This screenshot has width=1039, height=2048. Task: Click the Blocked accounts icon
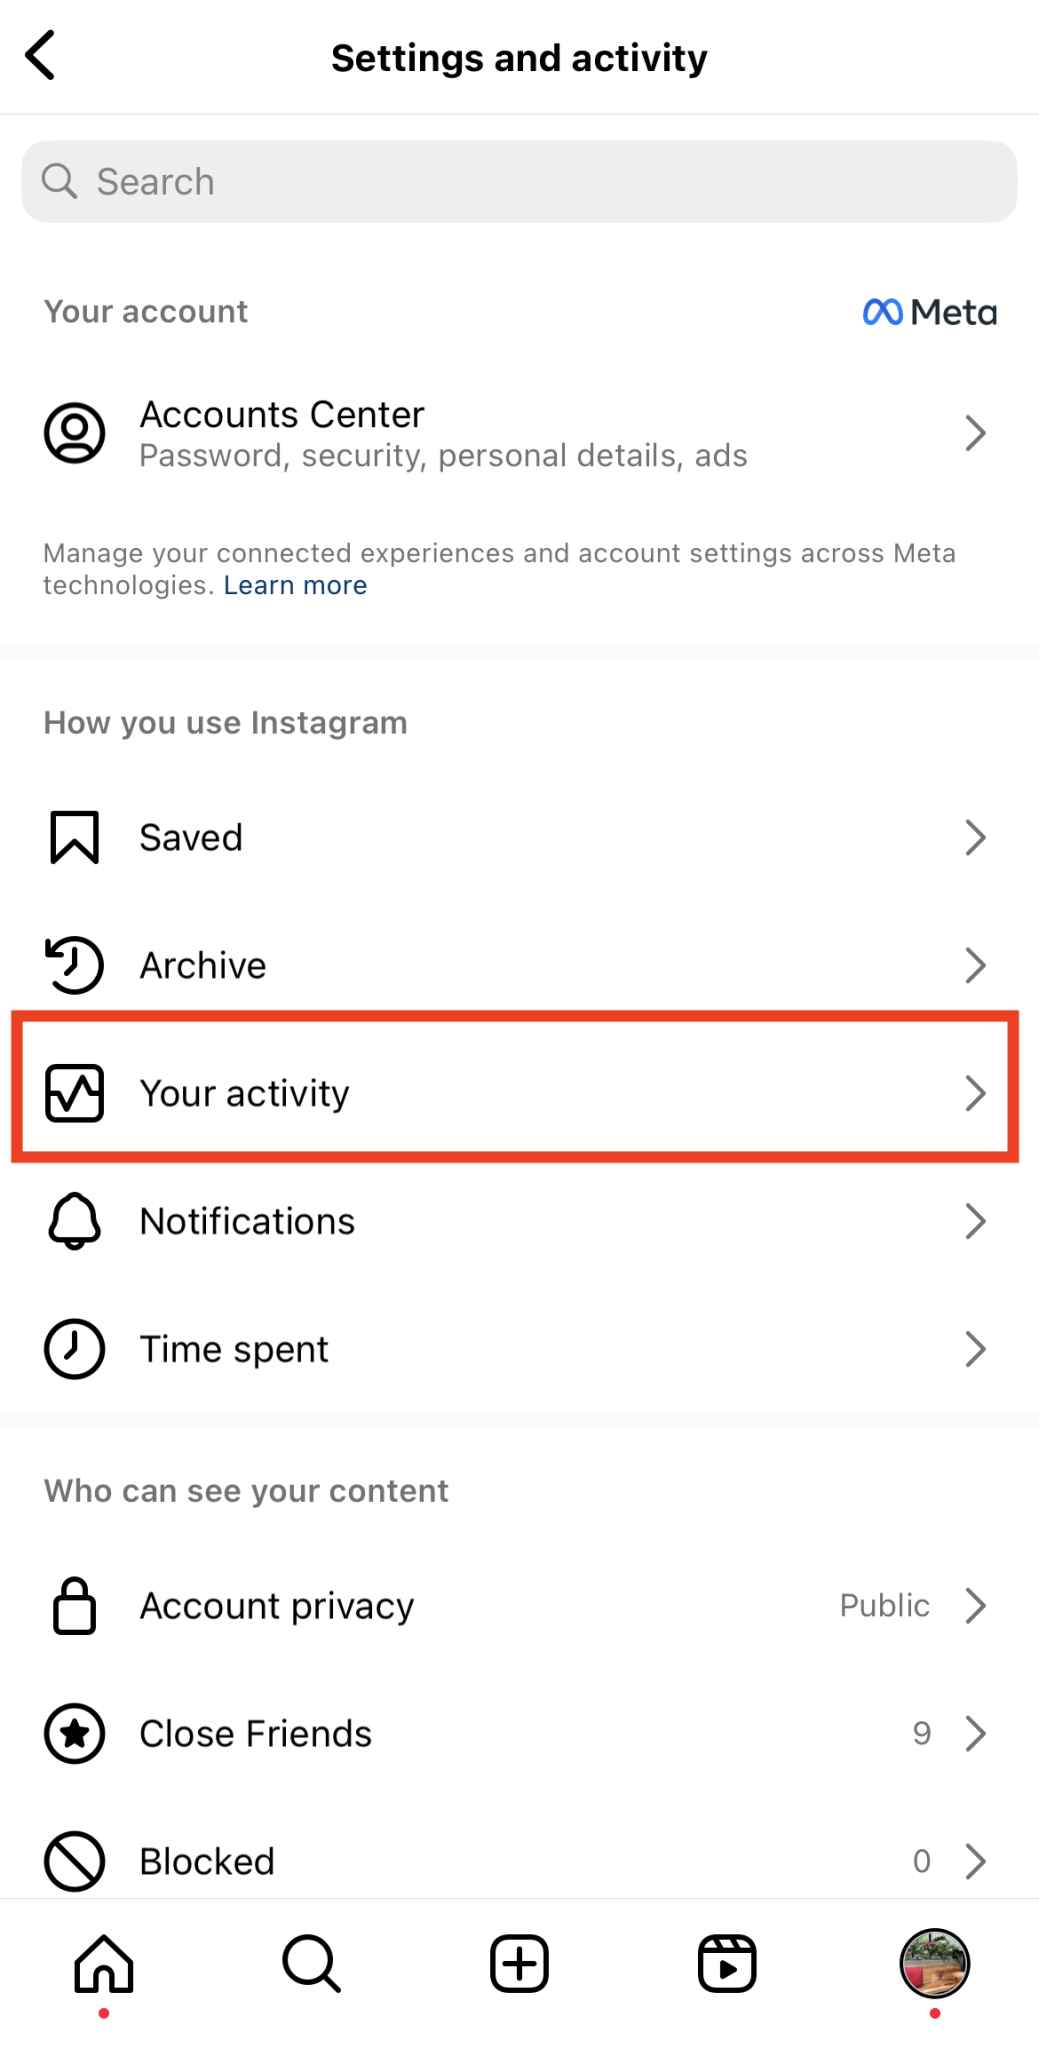click(x=74, y=1861)
